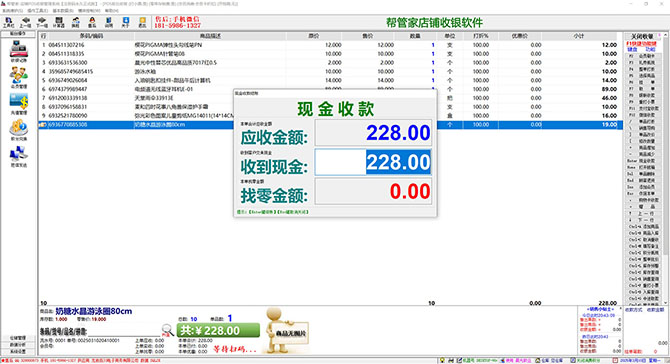The height and width of the screenshot is (364, 670).
Task: Click the QQ penguin after-sales icon
Action: pos(92,22)
